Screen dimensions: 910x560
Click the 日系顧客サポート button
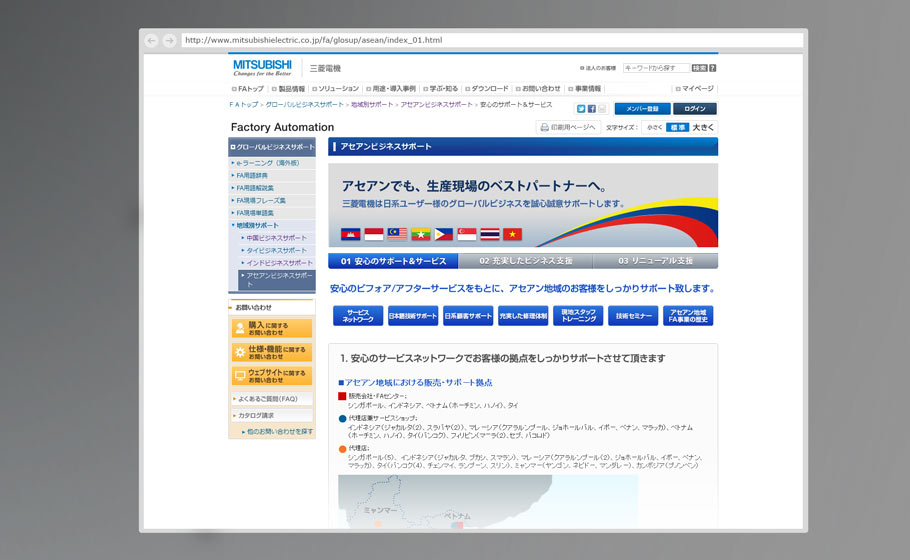468,316
